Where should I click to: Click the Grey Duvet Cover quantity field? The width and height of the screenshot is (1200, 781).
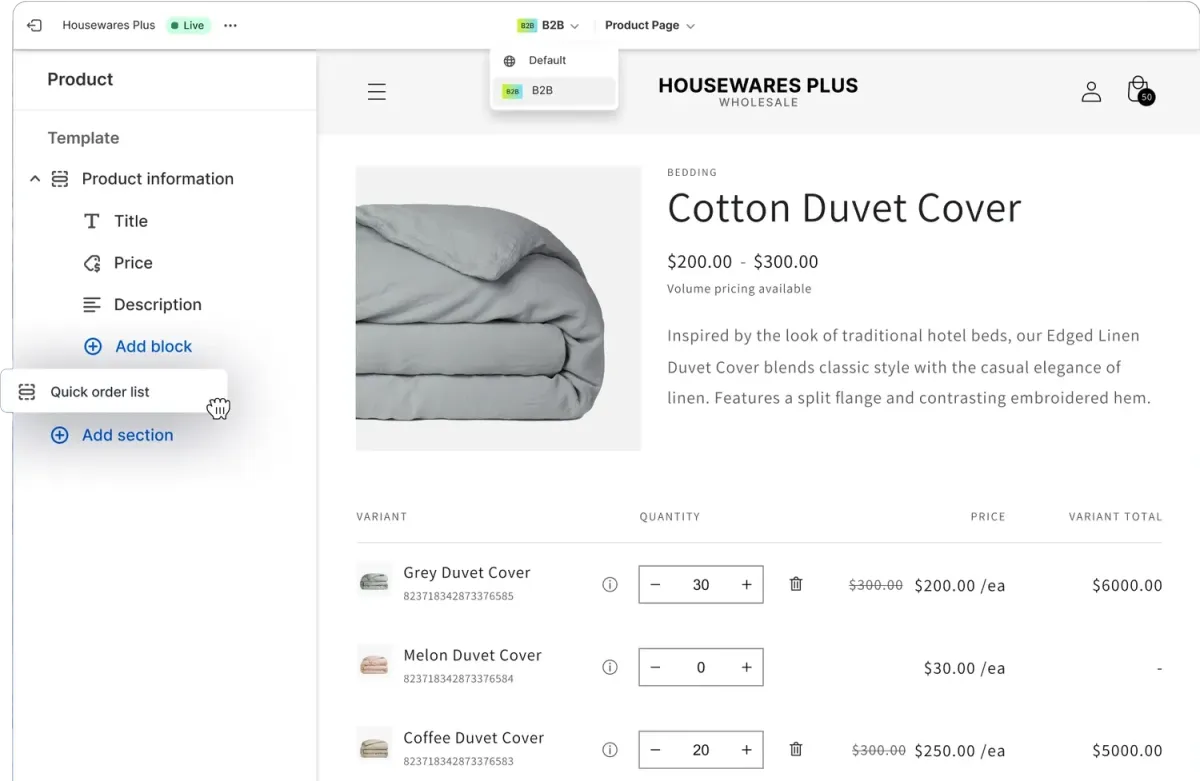click(x=701, y=585)
